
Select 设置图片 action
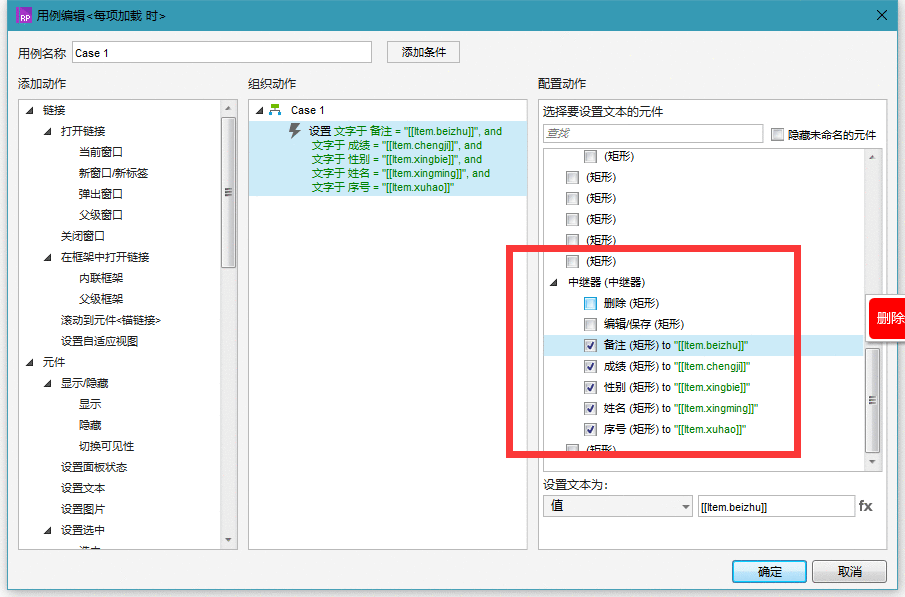click(83, 509)
